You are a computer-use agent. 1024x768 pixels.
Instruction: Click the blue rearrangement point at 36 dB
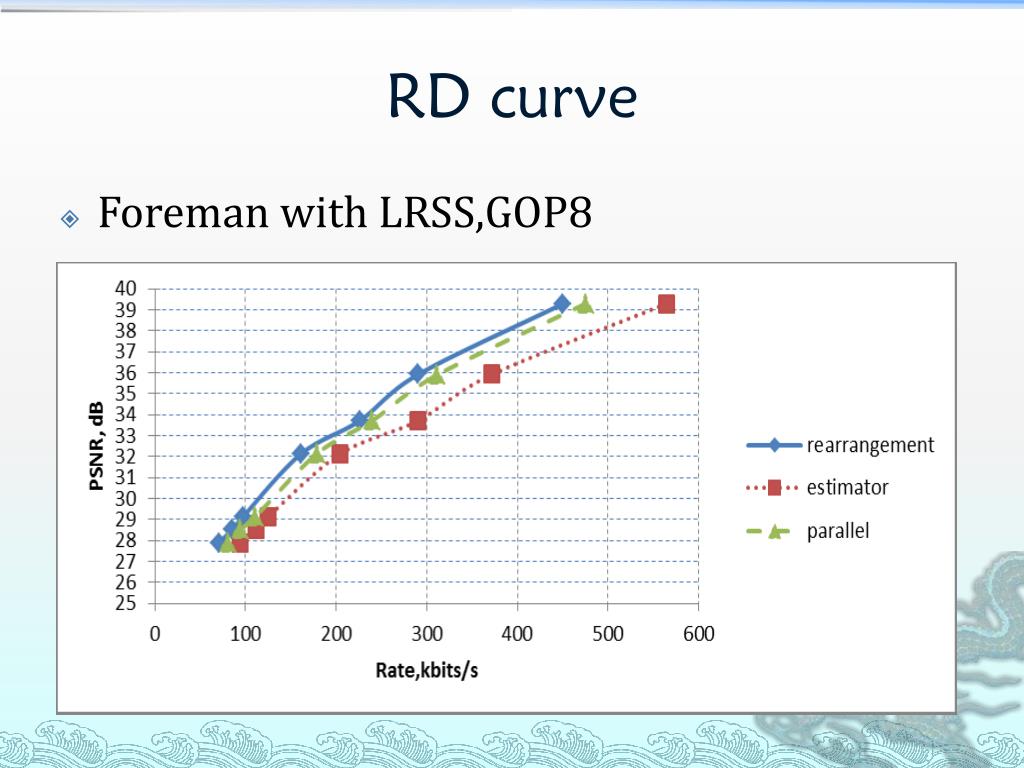[418, 374]
